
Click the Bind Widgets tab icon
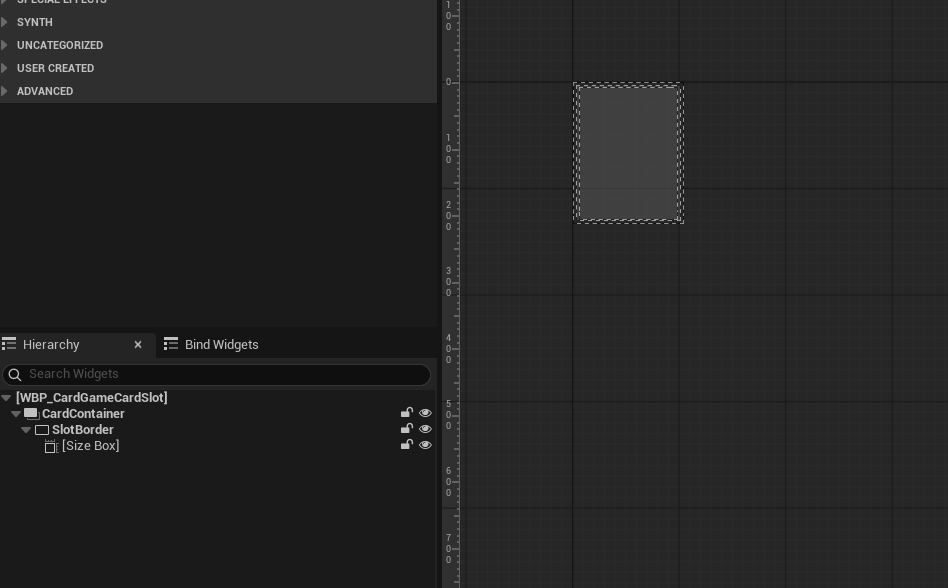[x=171, y=344]
